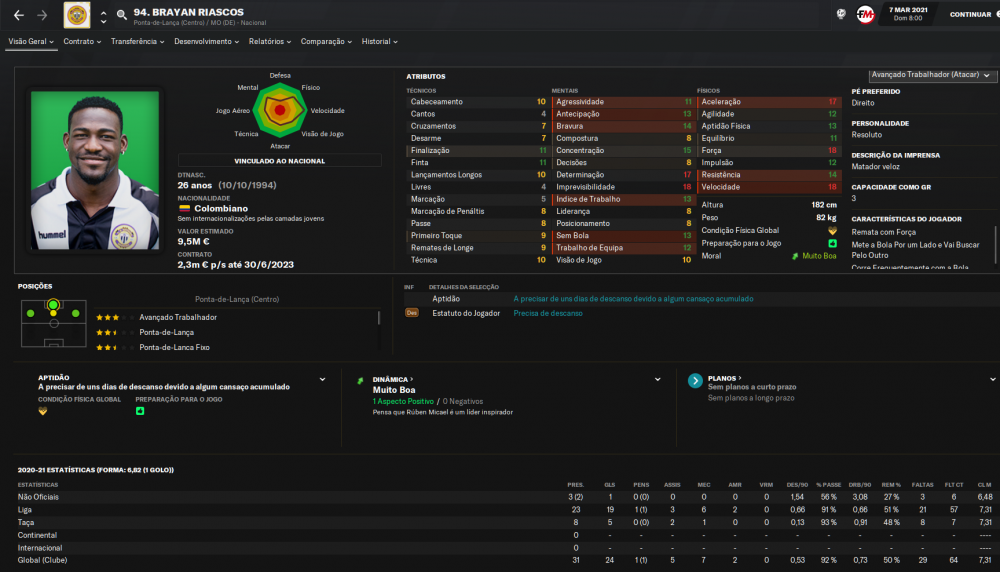Open the Nacional club badge
Viewport: 1000px width, 572px height.
[77, 15]
